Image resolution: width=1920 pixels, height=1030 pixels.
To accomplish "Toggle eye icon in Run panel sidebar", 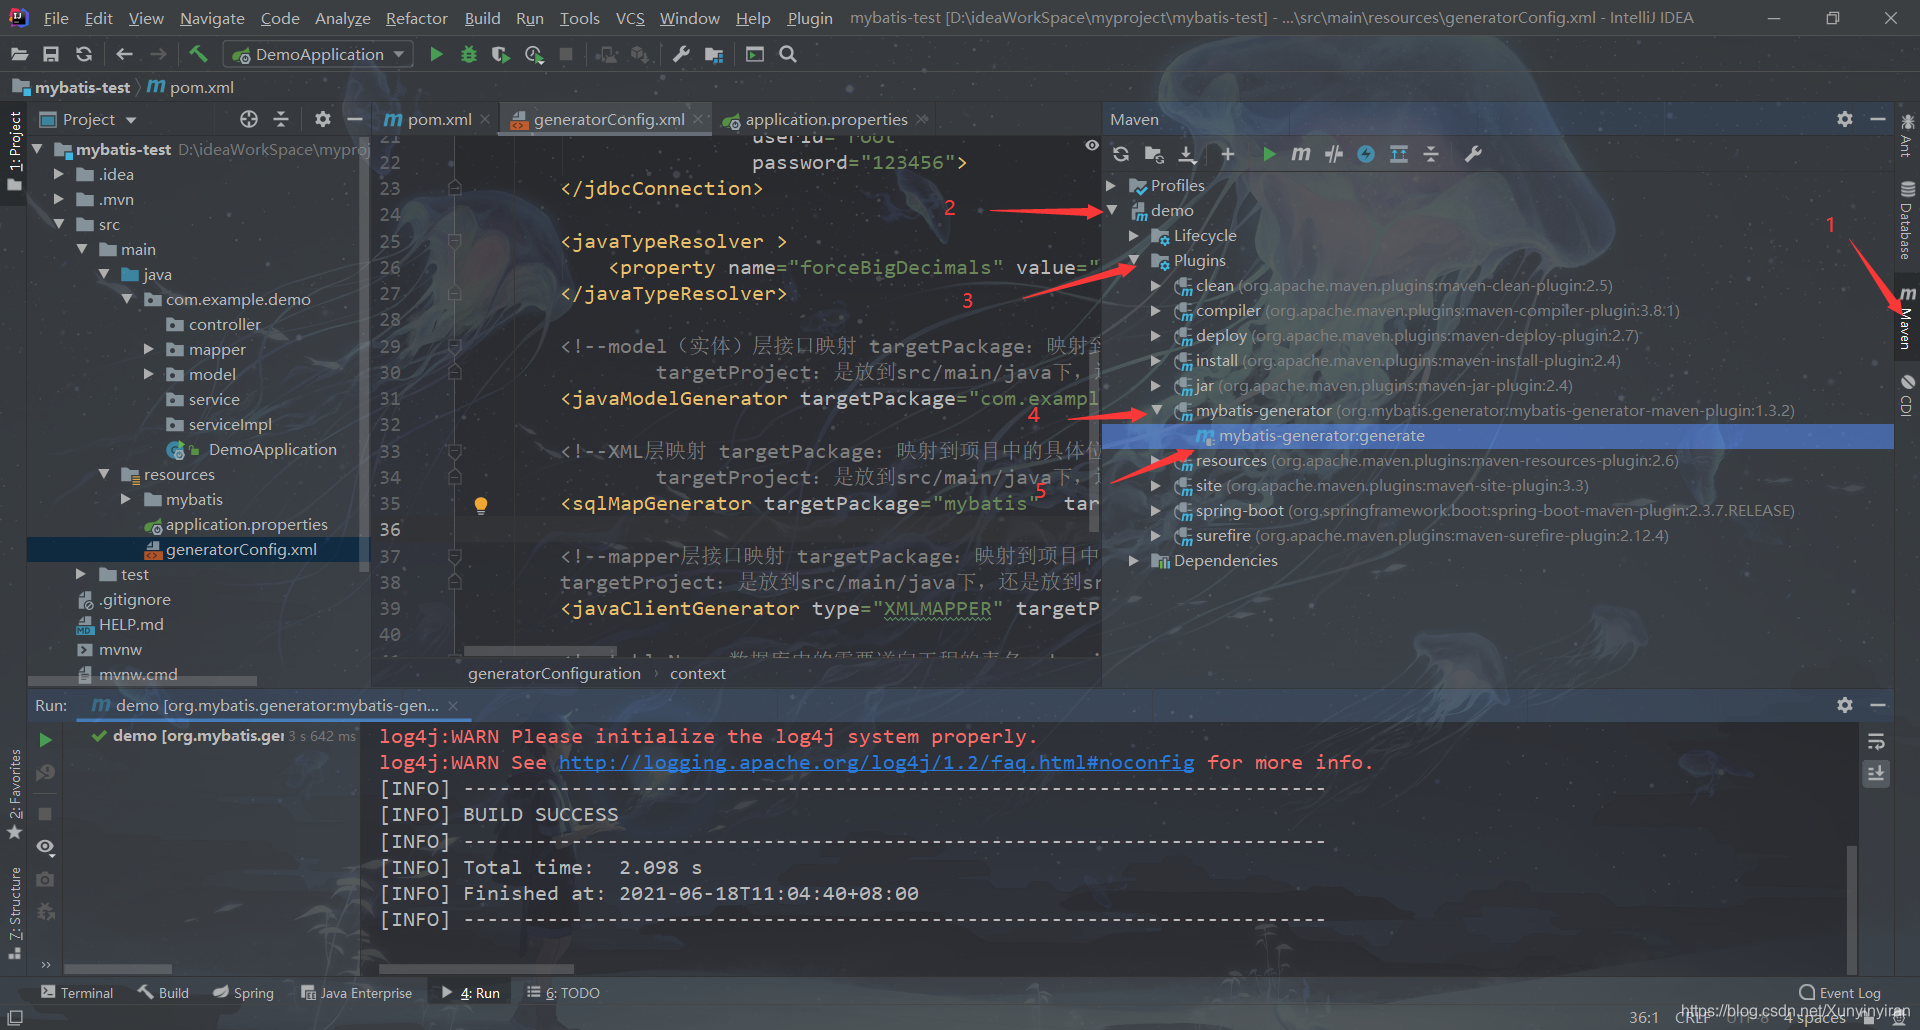I will 45,846.
